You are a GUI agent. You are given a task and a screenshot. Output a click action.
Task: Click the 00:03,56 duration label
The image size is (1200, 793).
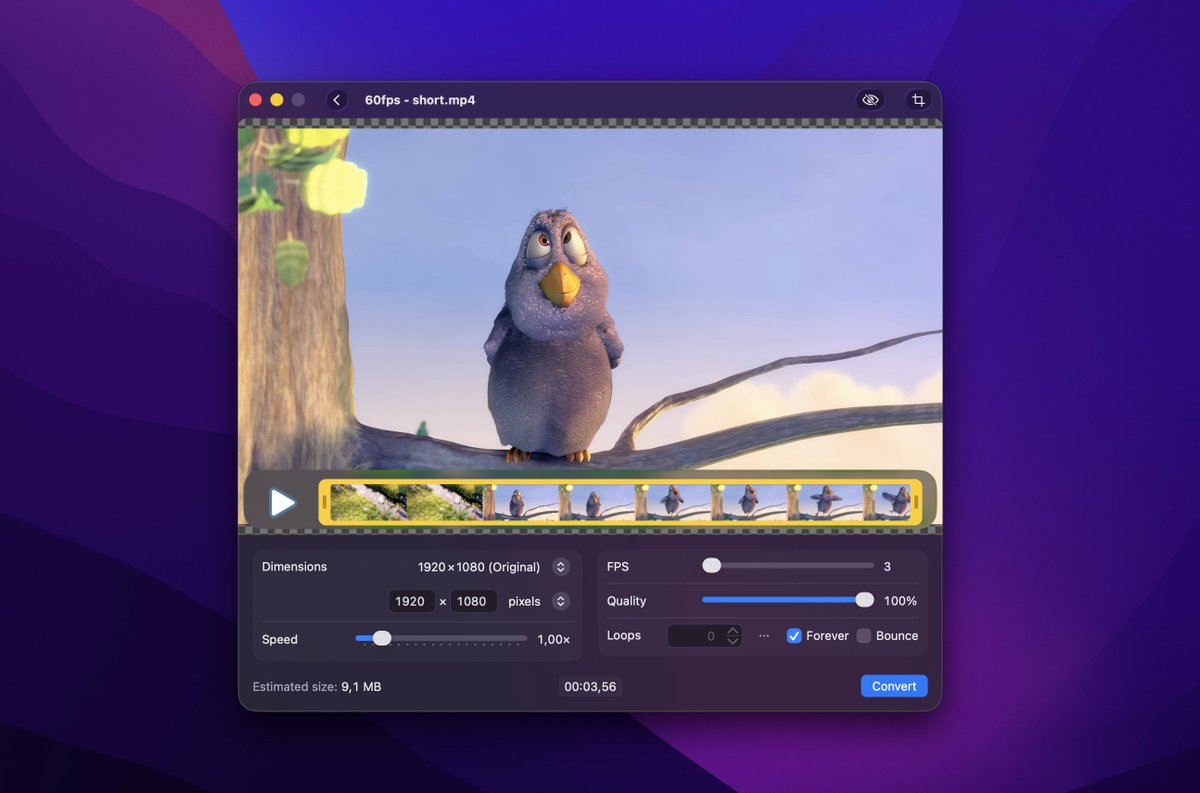click(x=590, y=687)
